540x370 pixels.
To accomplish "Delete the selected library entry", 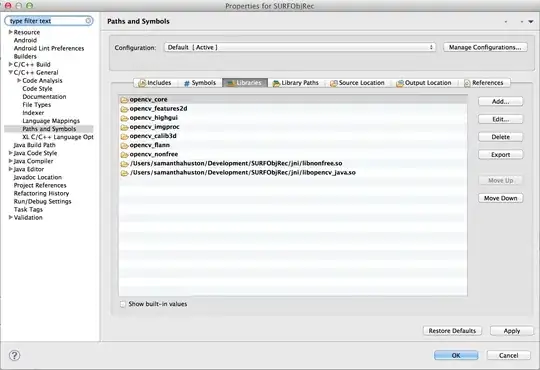I will (500, 137).
